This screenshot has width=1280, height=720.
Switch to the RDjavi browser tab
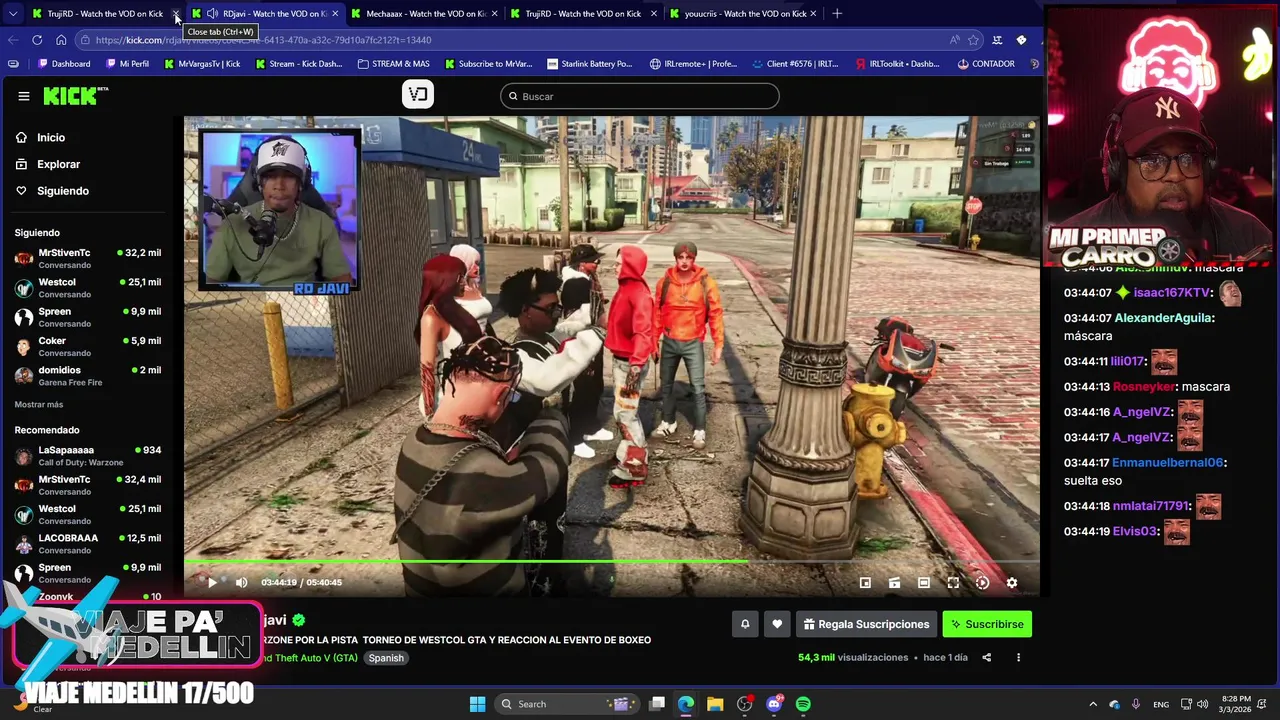(x=265, y=13)
